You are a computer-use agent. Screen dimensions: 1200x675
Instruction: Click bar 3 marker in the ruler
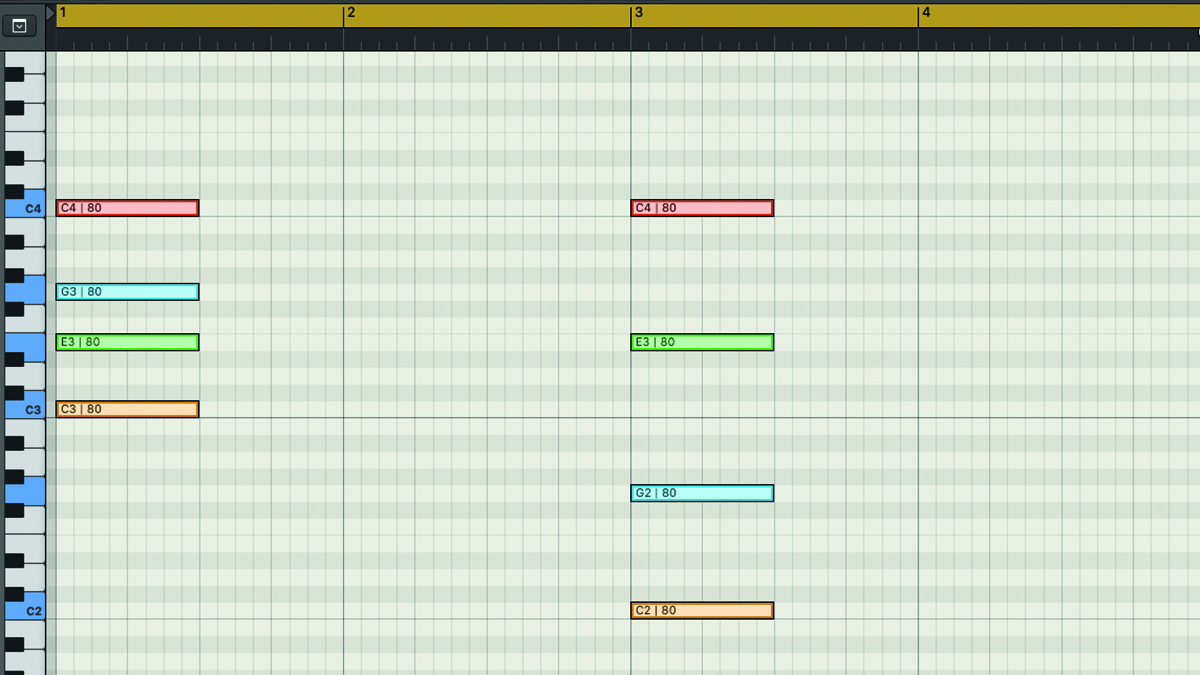coord(638,13)
